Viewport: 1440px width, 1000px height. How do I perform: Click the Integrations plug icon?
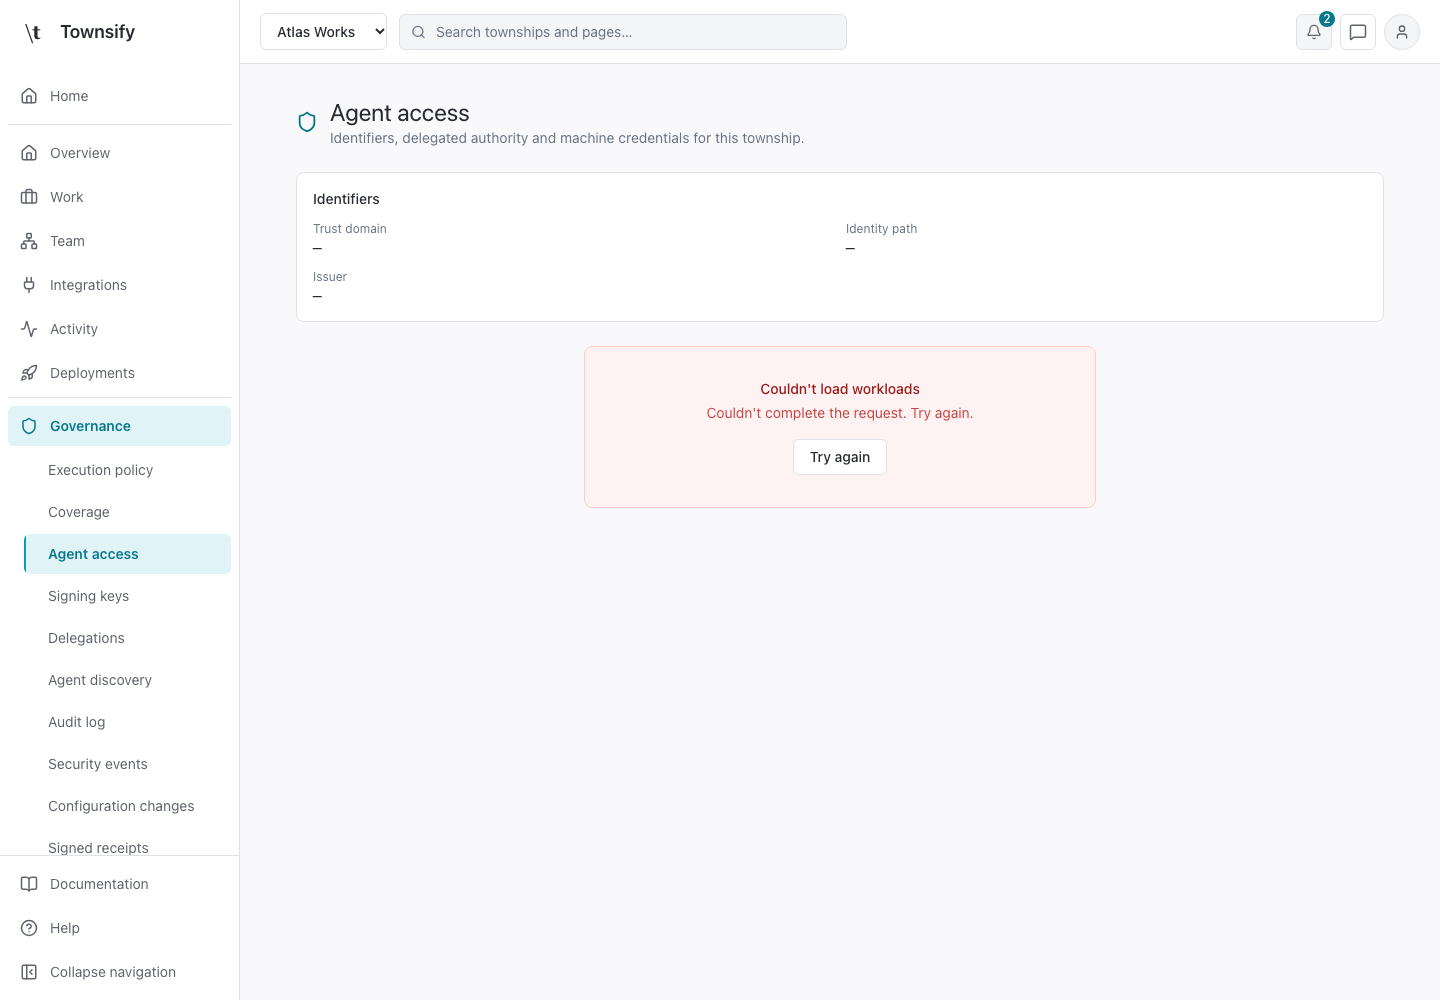pyautogui.click(x=29, y=285)
